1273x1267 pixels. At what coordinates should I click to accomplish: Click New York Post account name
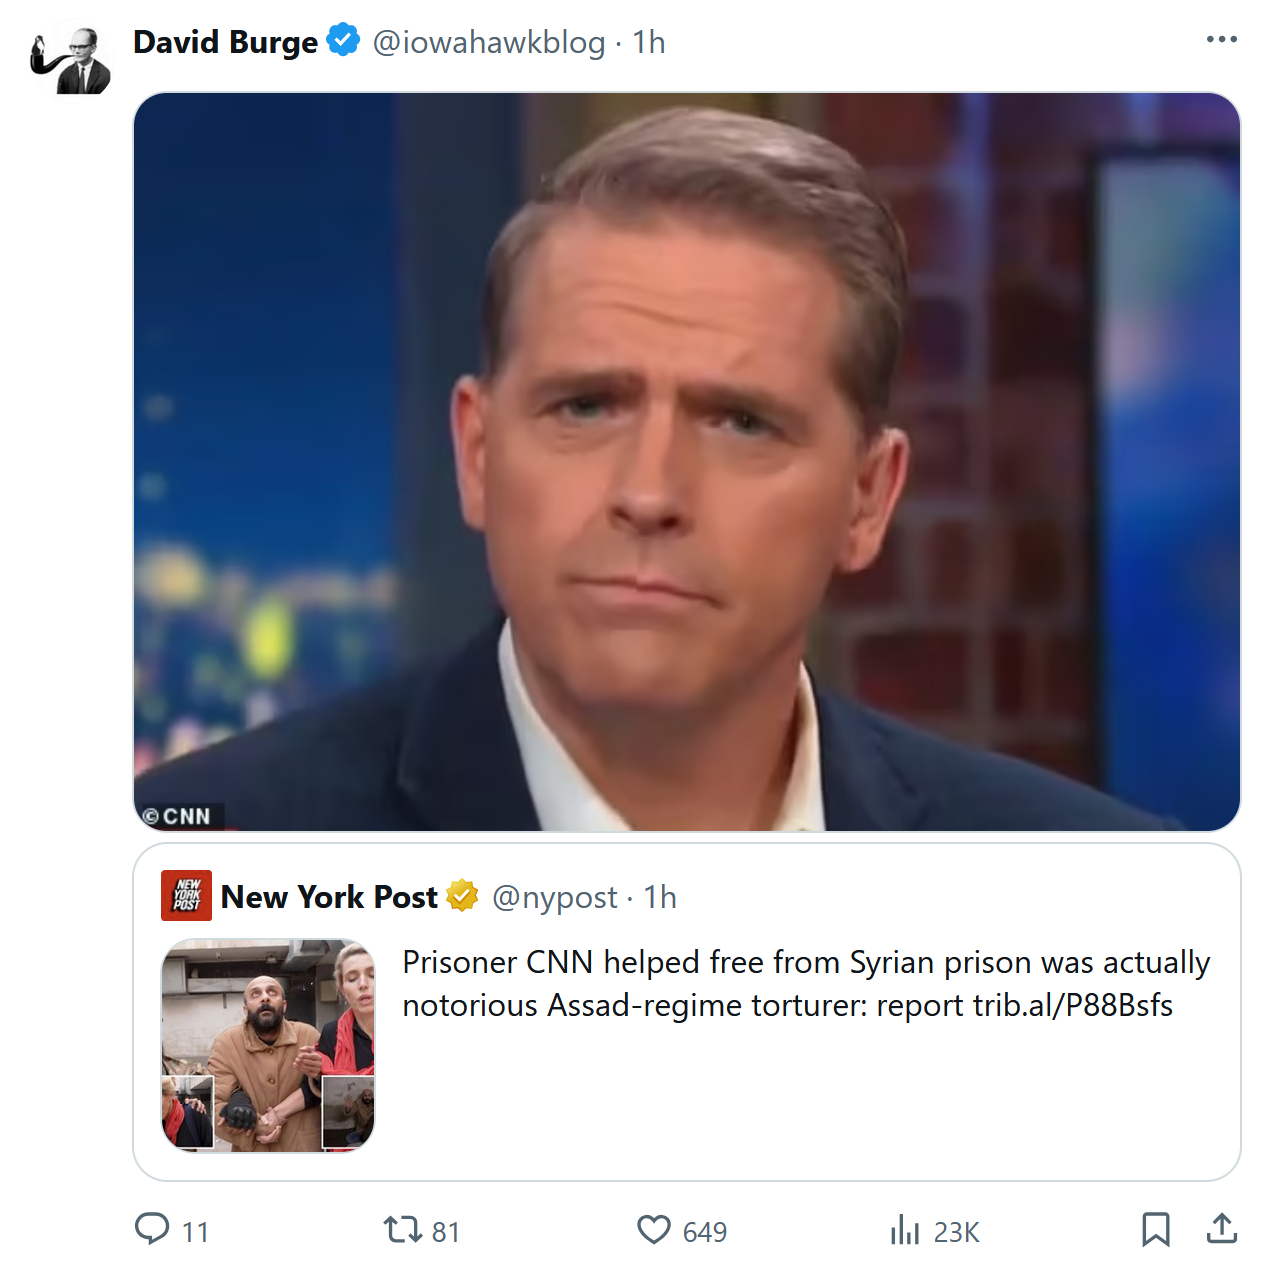coord(329,897)
